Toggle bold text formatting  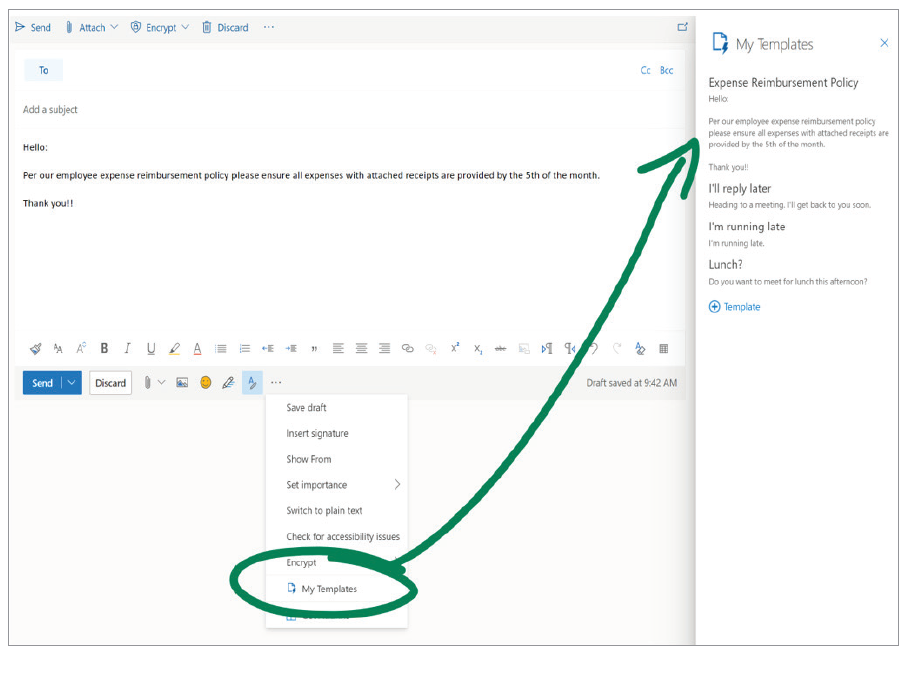tap(104, 349)
